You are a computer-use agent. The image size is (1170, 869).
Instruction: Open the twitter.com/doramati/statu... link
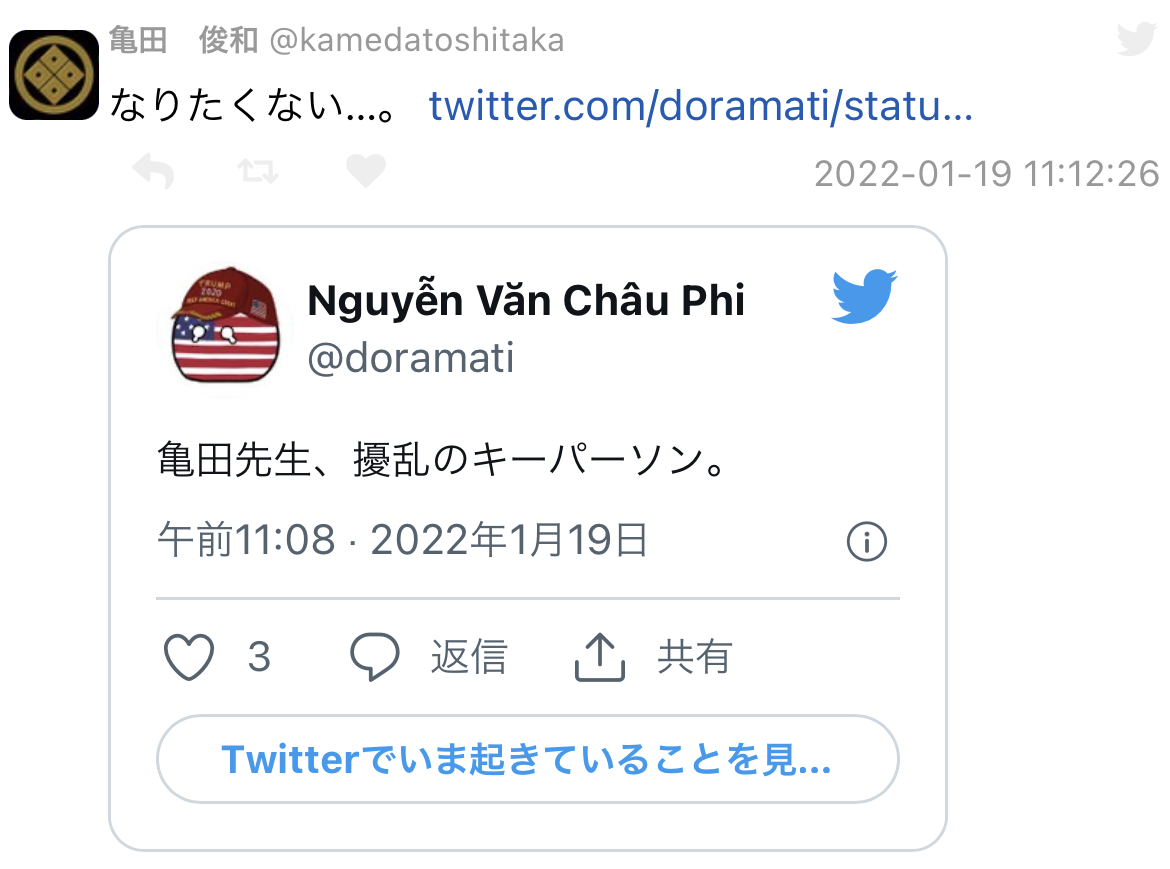click(701, 105)
